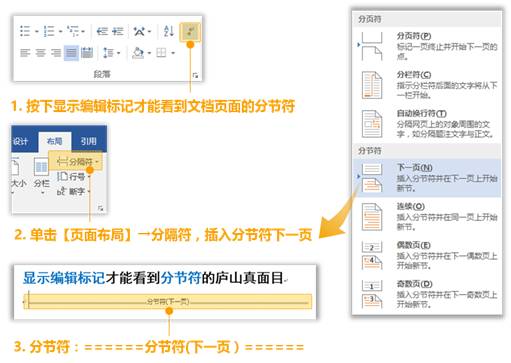This screenshot has height=363, width=511.
Task: Click the 显示编辑标记 blue text
Action: [x=64, y=278]
